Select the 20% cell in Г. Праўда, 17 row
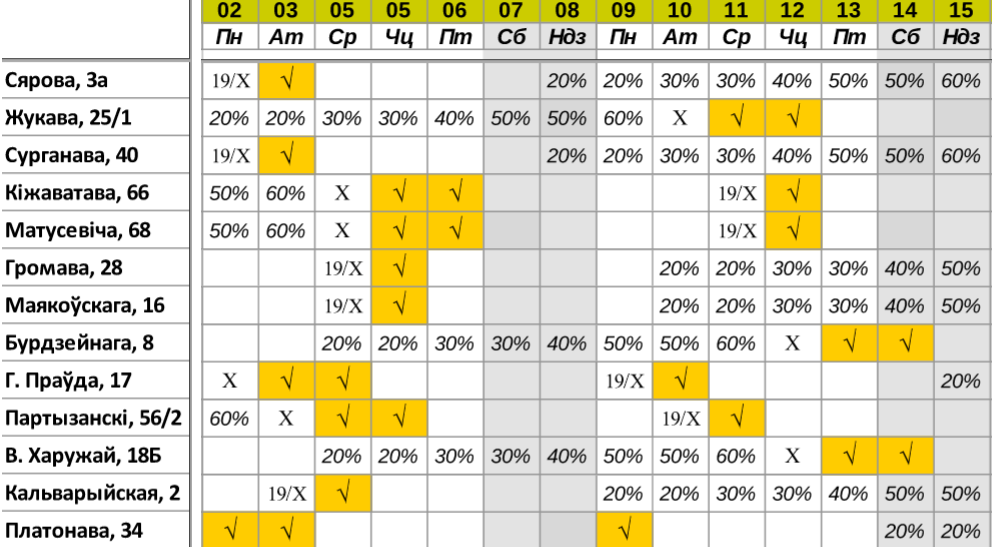Viewport: 992px width, 547px height. pyautogui.click(x=961, y=380)
